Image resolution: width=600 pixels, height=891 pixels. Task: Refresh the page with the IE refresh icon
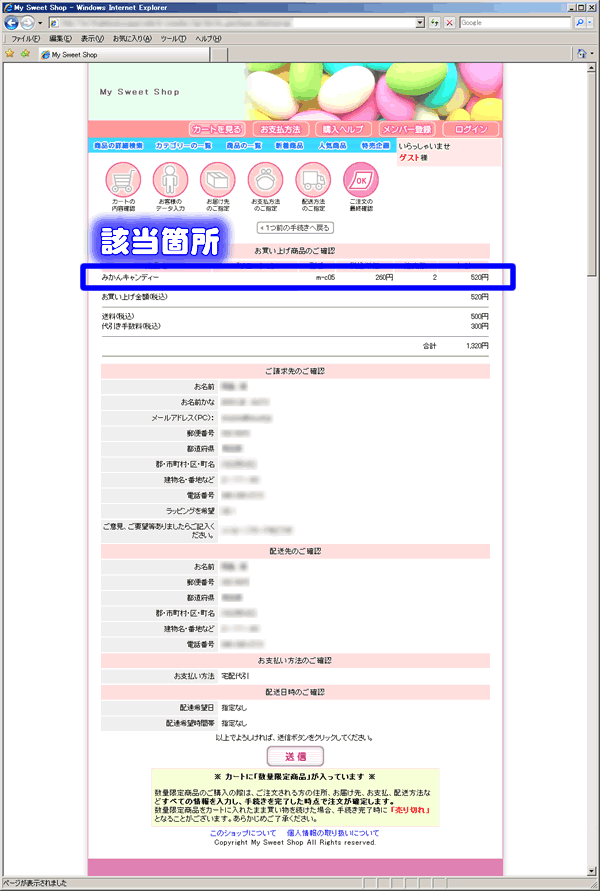coord(435,23)
